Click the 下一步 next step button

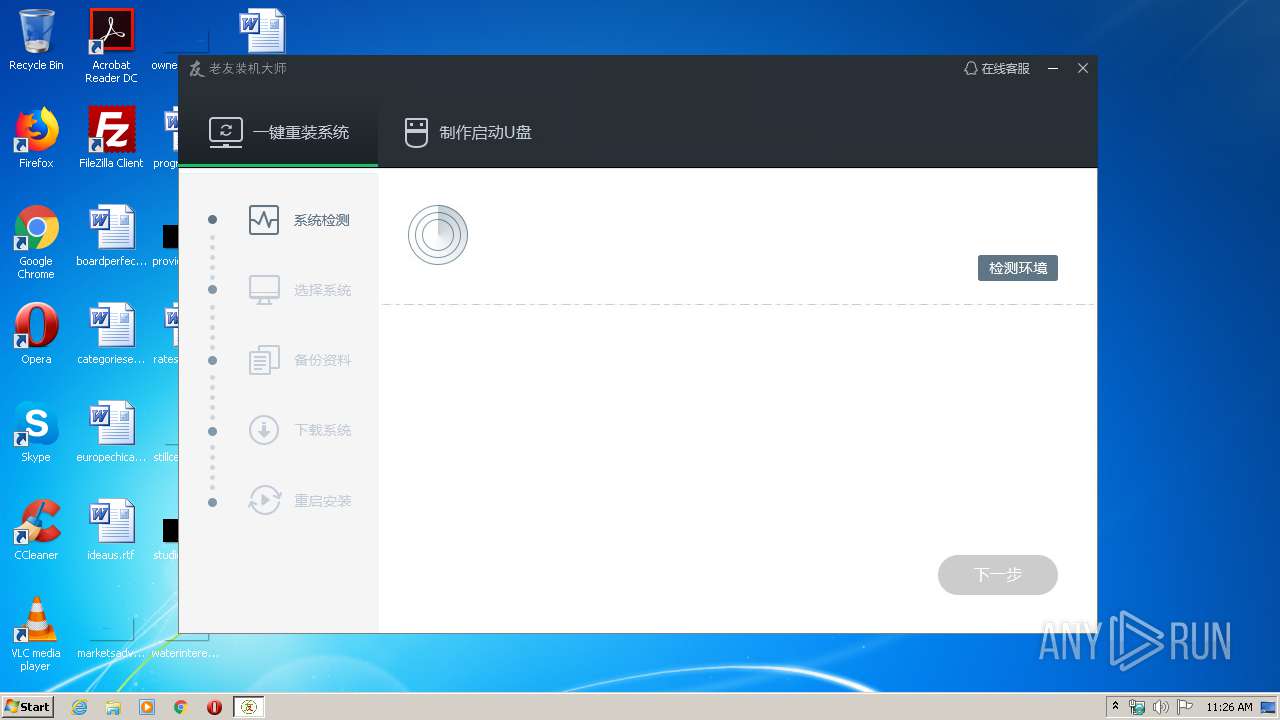997,575
